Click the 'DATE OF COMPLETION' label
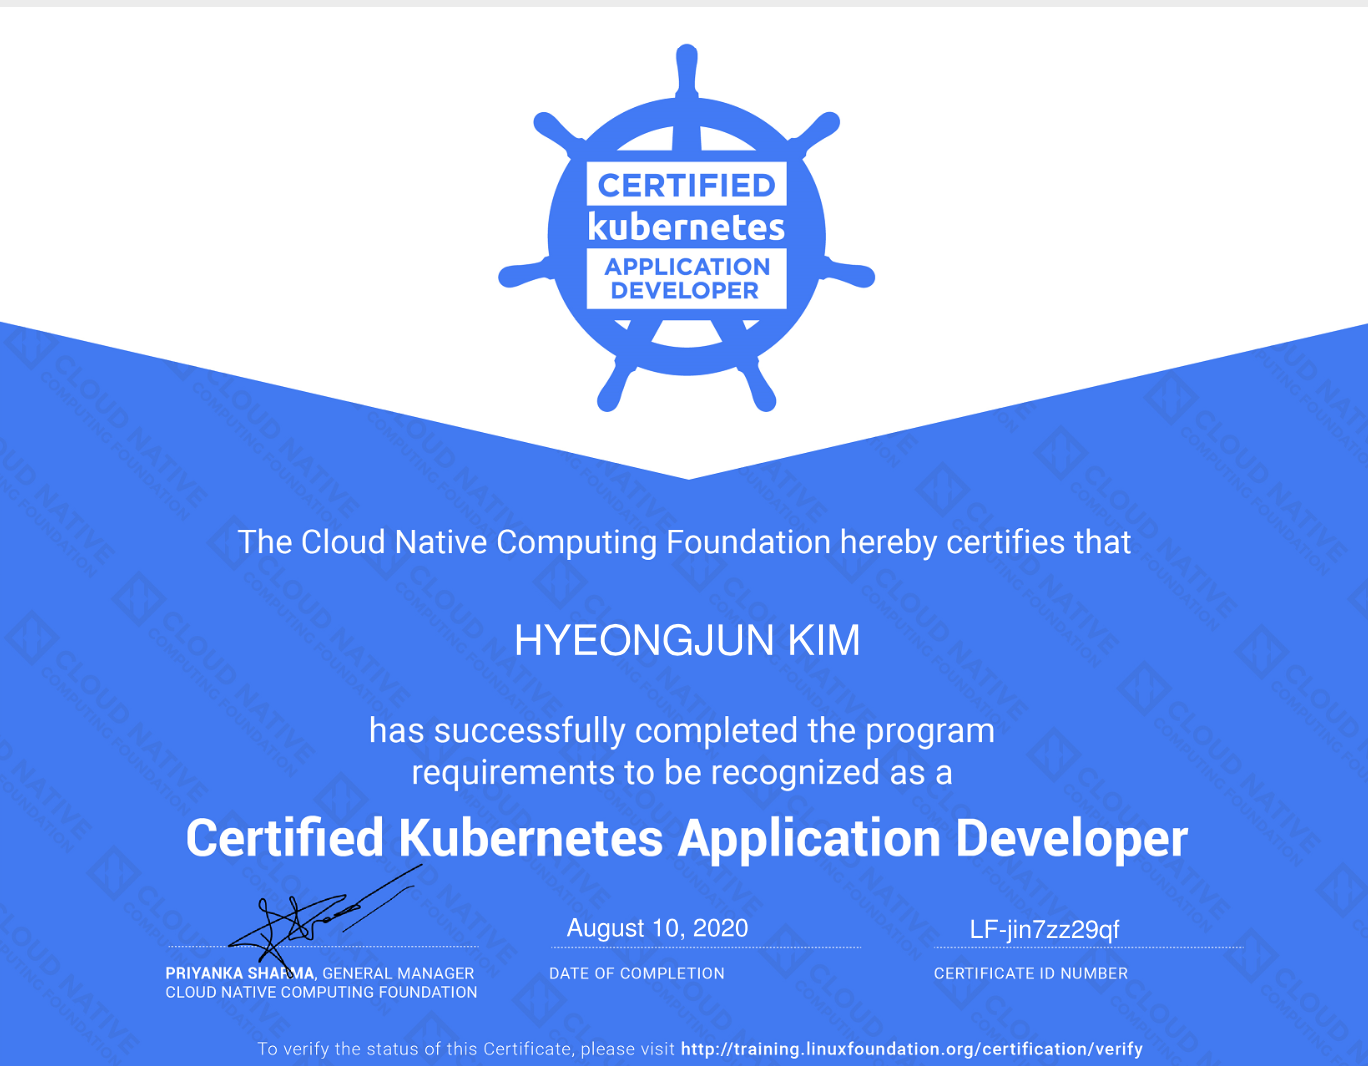This screenshot has height=1066, width=1368. click(637, 973)
